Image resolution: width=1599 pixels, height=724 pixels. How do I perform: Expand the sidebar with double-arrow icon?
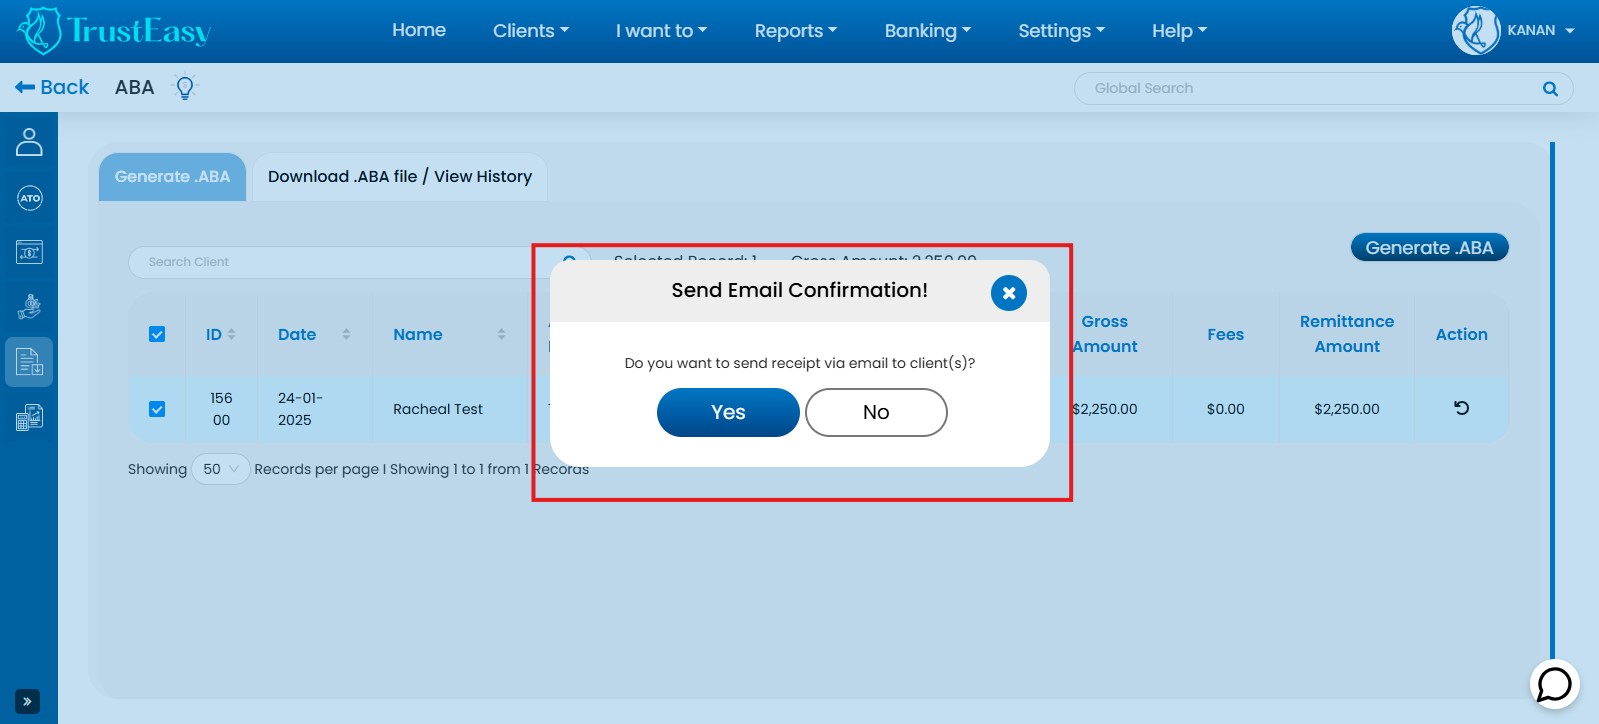tap(27, 702)
